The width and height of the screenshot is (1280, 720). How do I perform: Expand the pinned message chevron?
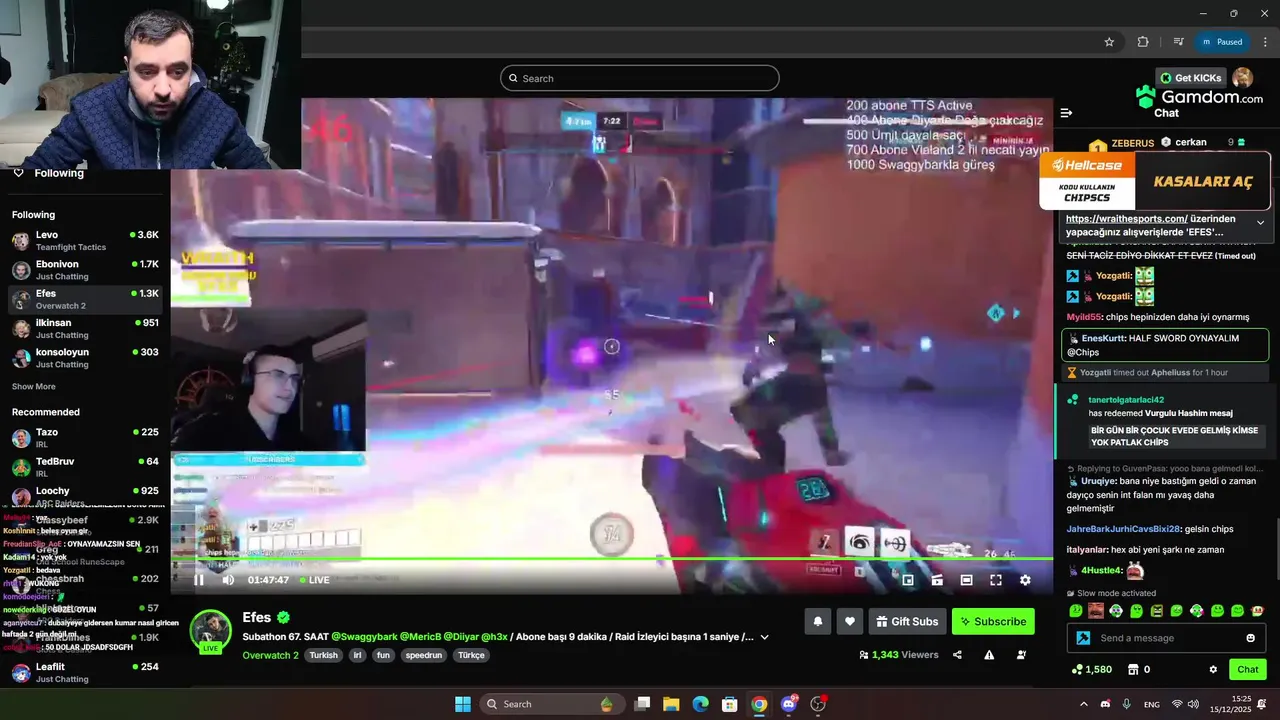(x=1260, y=223)
